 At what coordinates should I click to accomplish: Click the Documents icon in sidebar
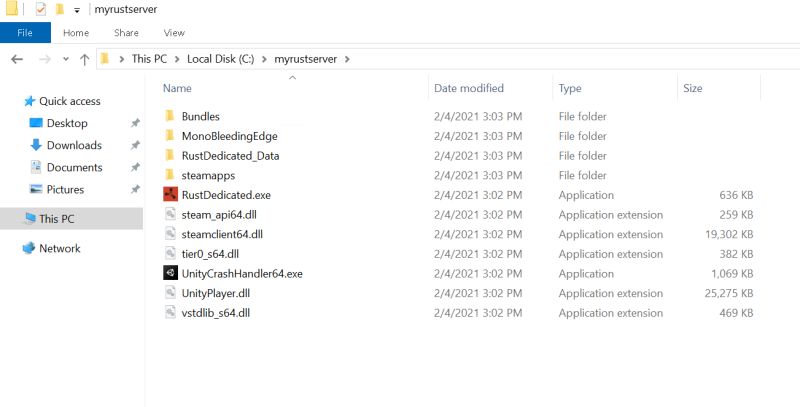click(36, 167)
